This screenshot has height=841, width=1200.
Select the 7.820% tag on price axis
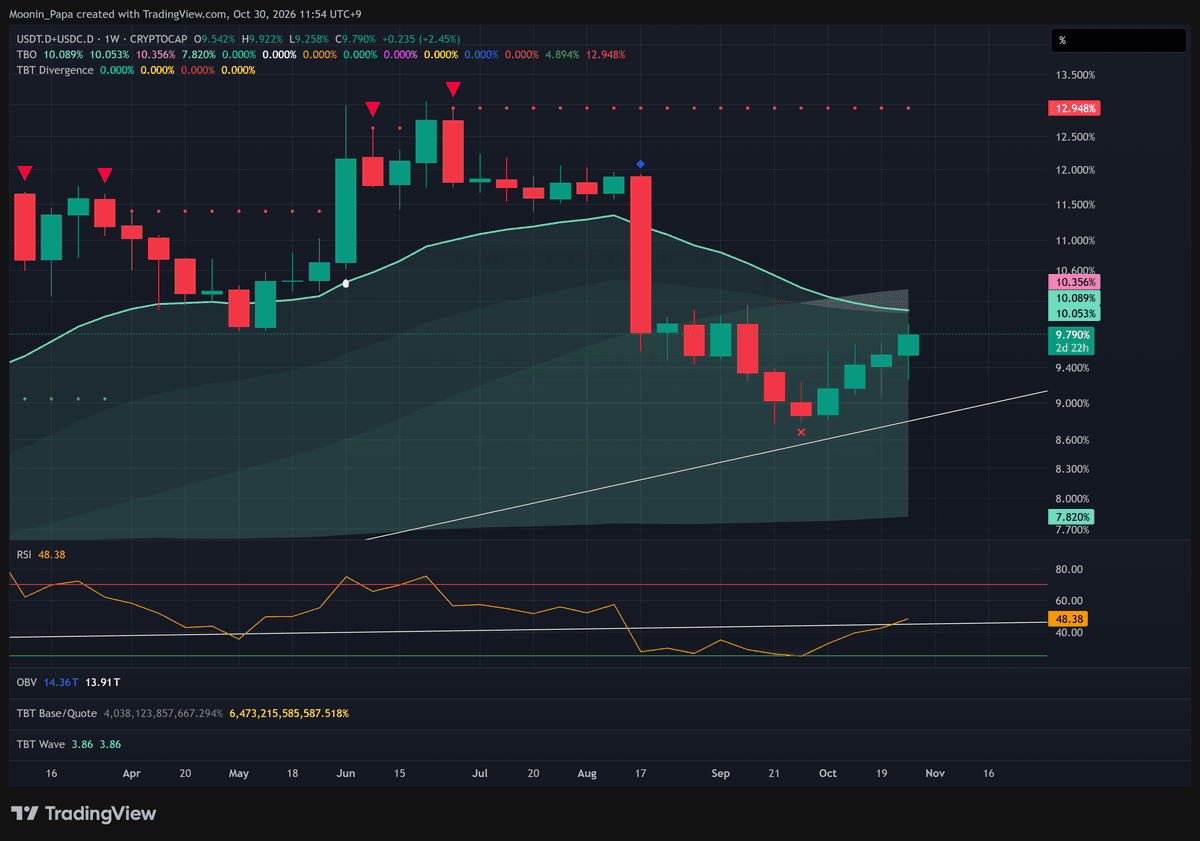coord(1071,517)
